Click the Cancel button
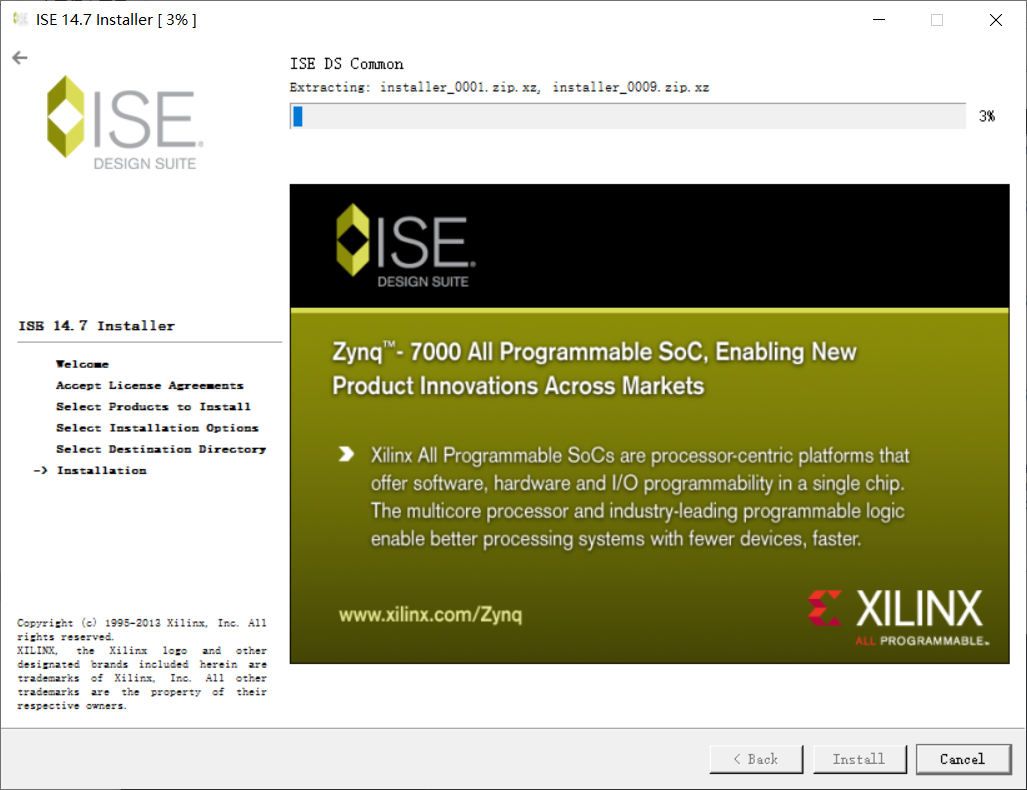Image resolution: width=1027 pixels, height=790 pixels. click(963, 759)
